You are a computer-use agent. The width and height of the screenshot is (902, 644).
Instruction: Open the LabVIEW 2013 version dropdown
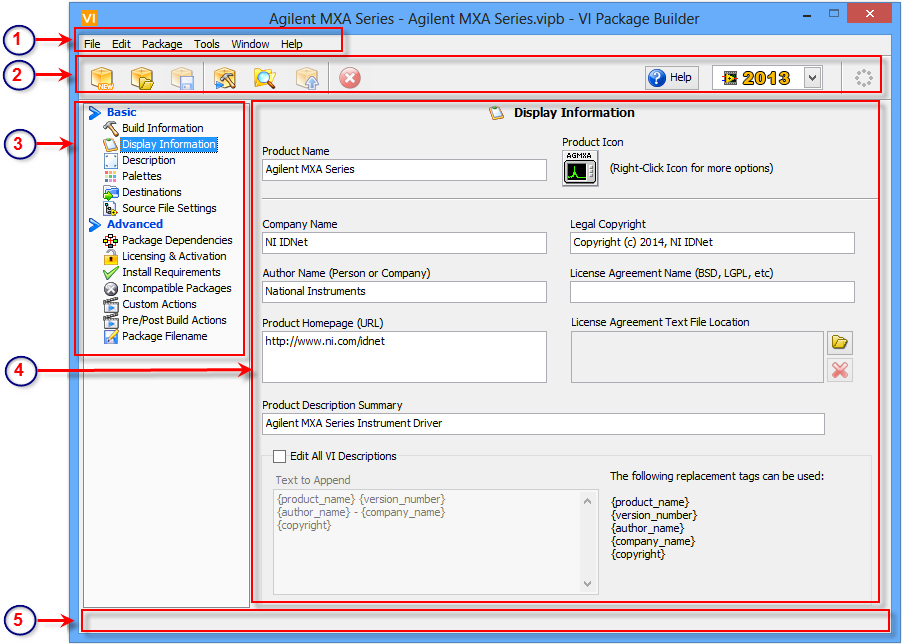click(x=812, y=78)
